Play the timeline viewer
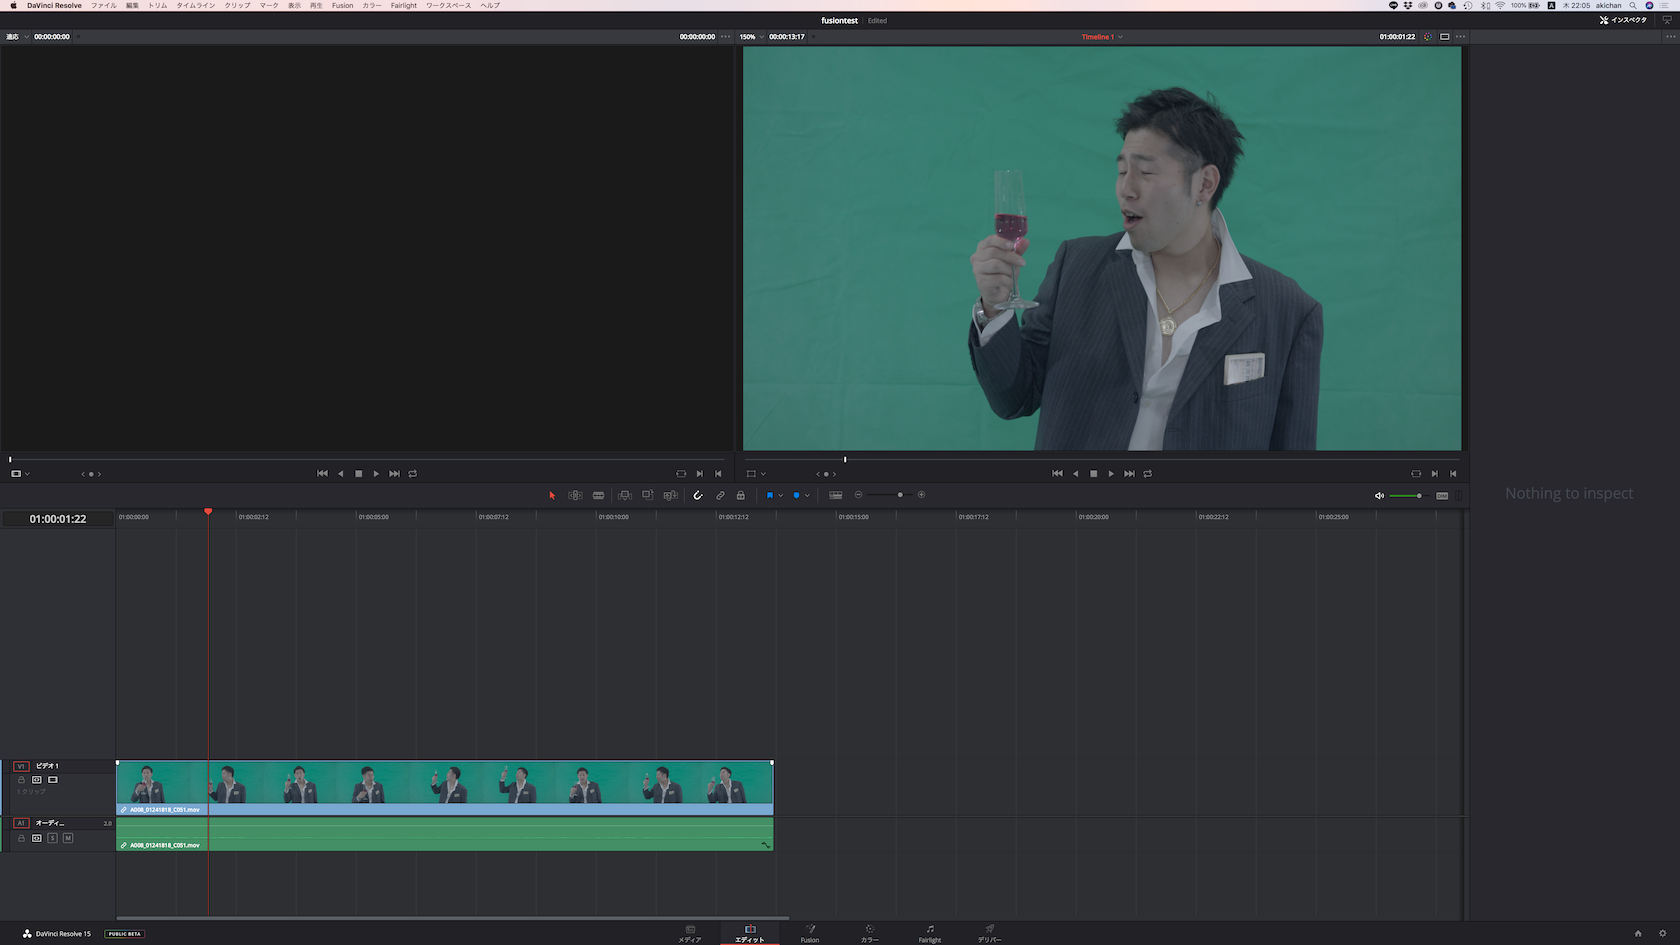 coord(1111,474)
